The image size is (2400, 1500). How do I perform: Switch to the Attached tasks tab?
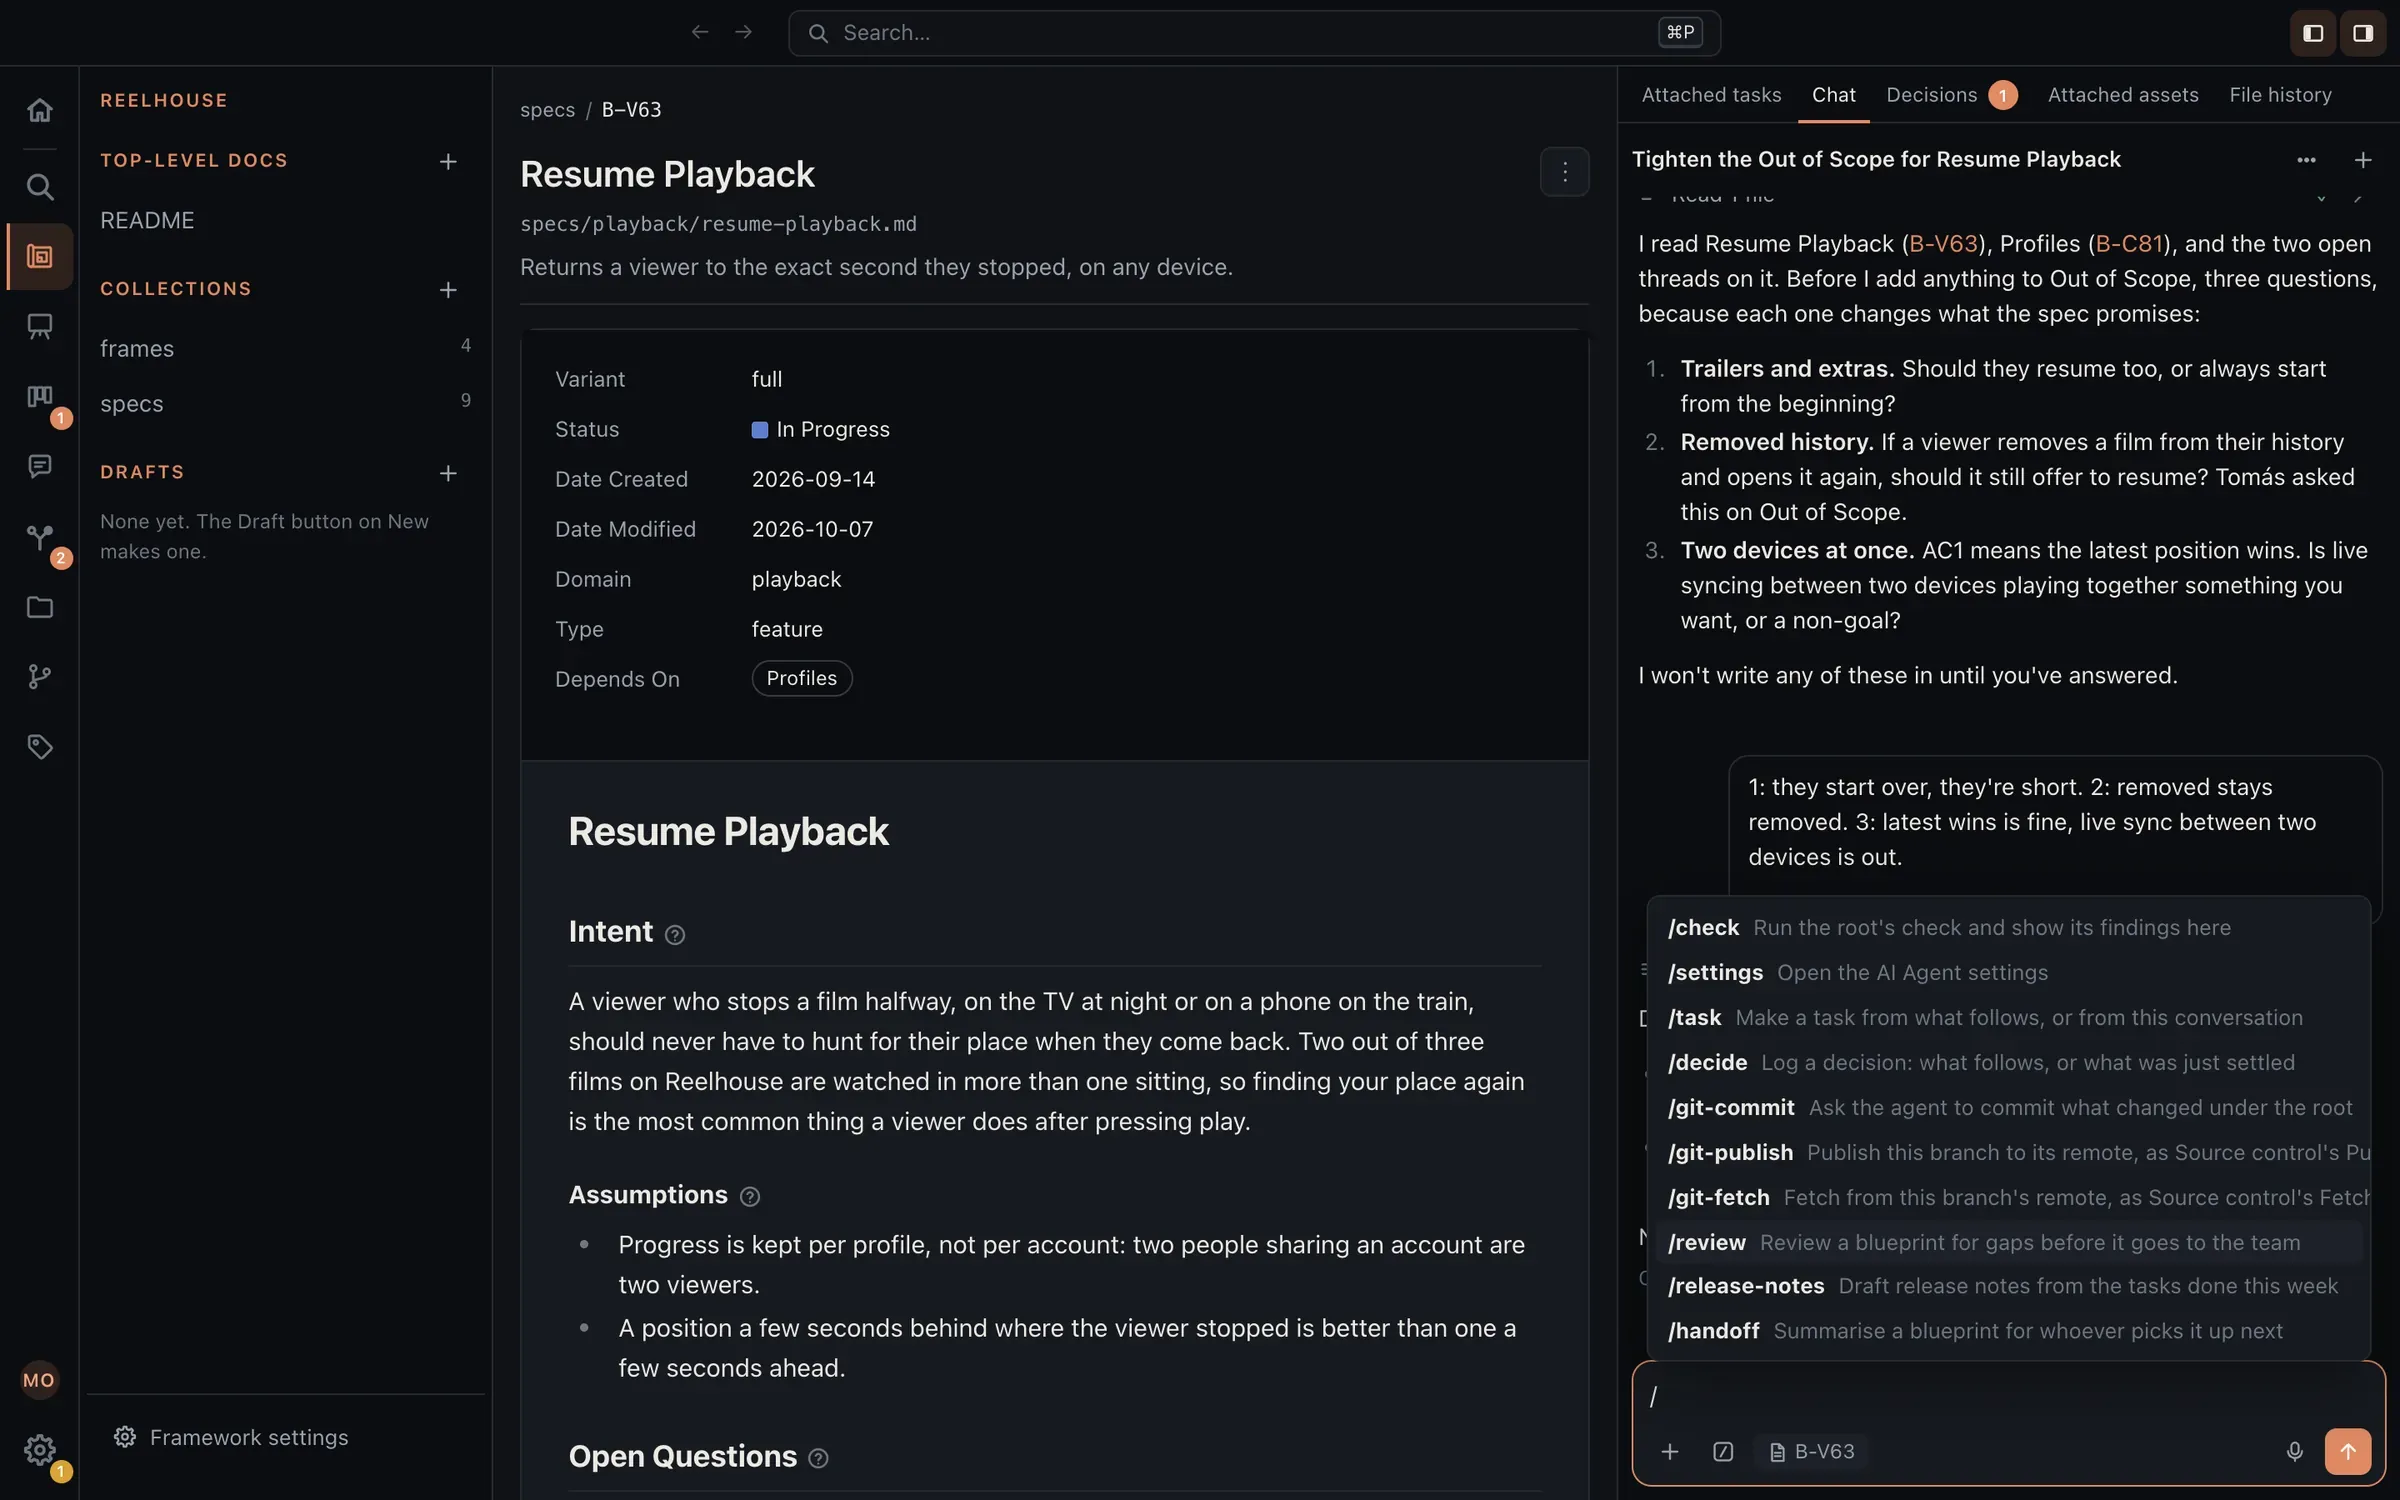pyautogui.click(x=1711, y=95)
